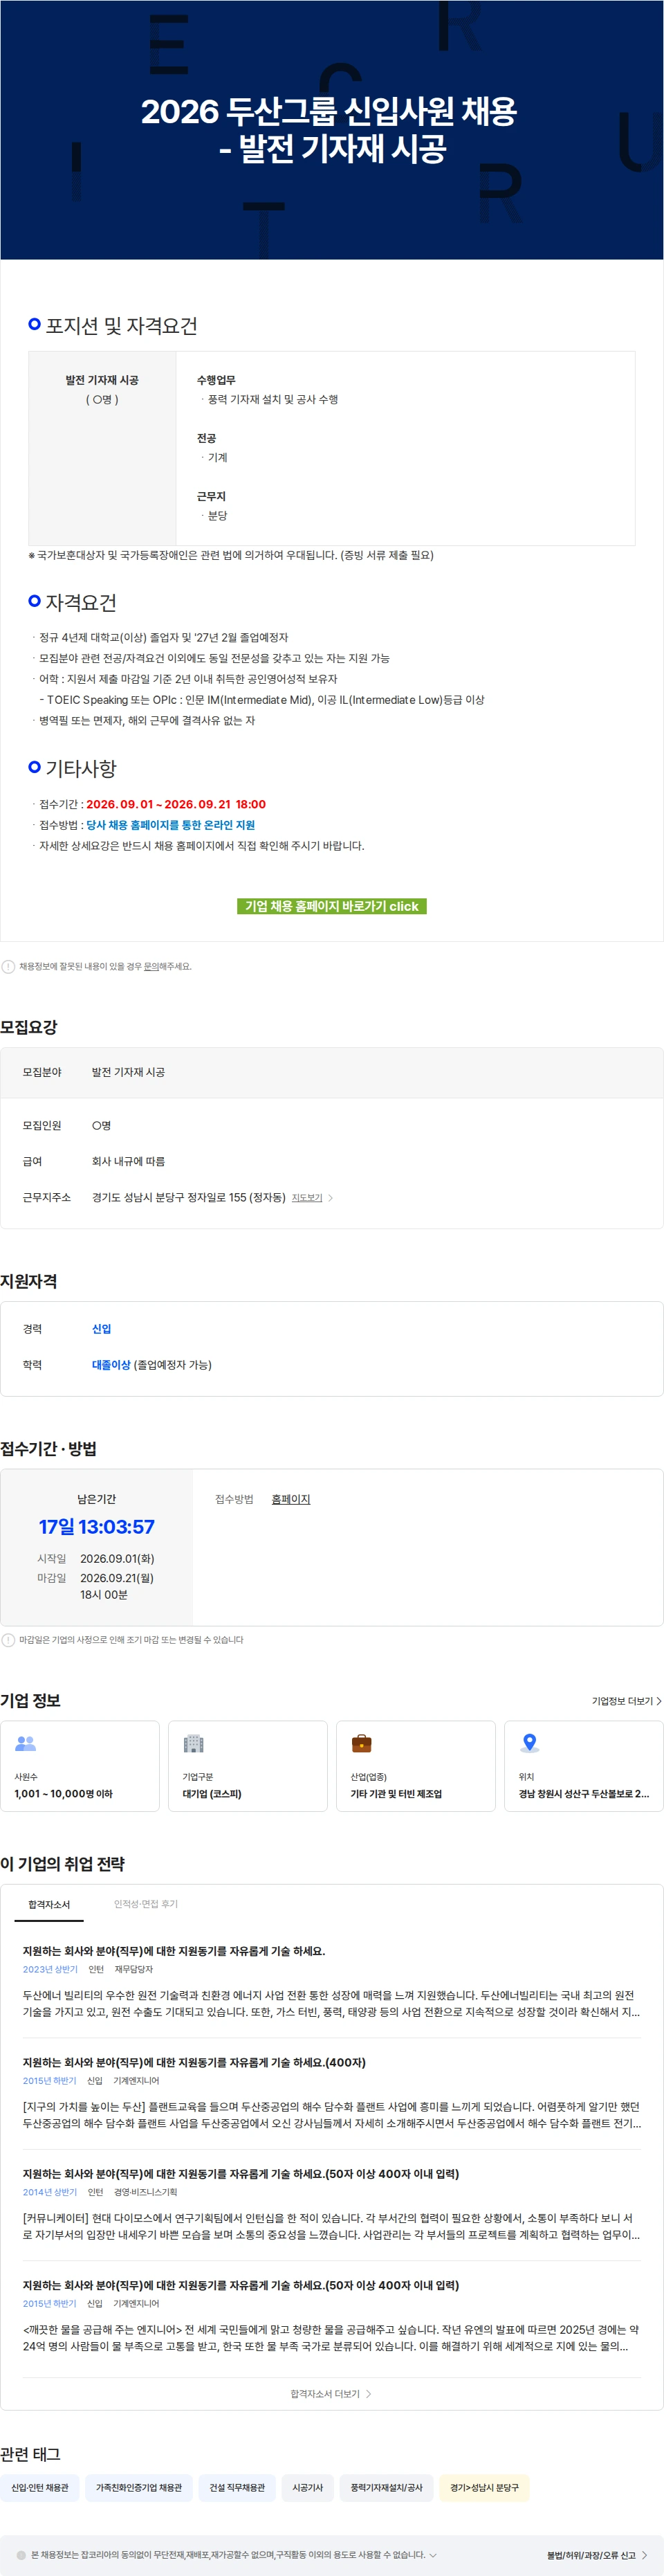The image size is (664, 2576).
Task: Open the 2014년 상반기 경영·비즈니스기획 essay entry
Action: [332, 2204]
